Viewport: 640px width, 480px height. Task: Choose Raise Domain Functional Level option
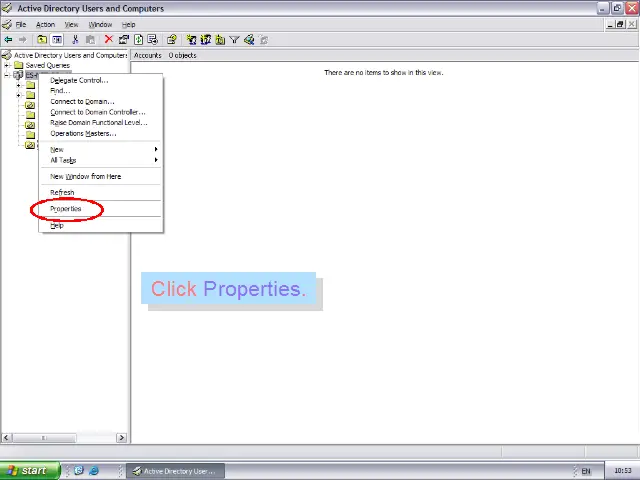pyautogui.click(x=98, y=123)
